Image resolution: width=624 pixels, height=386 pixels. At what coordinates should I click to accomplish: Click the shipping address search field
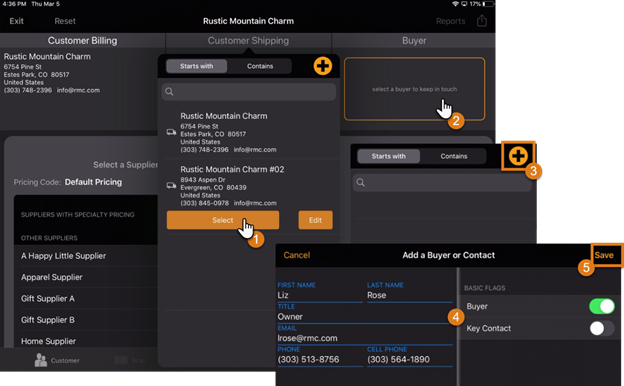(x=249, y=92)
